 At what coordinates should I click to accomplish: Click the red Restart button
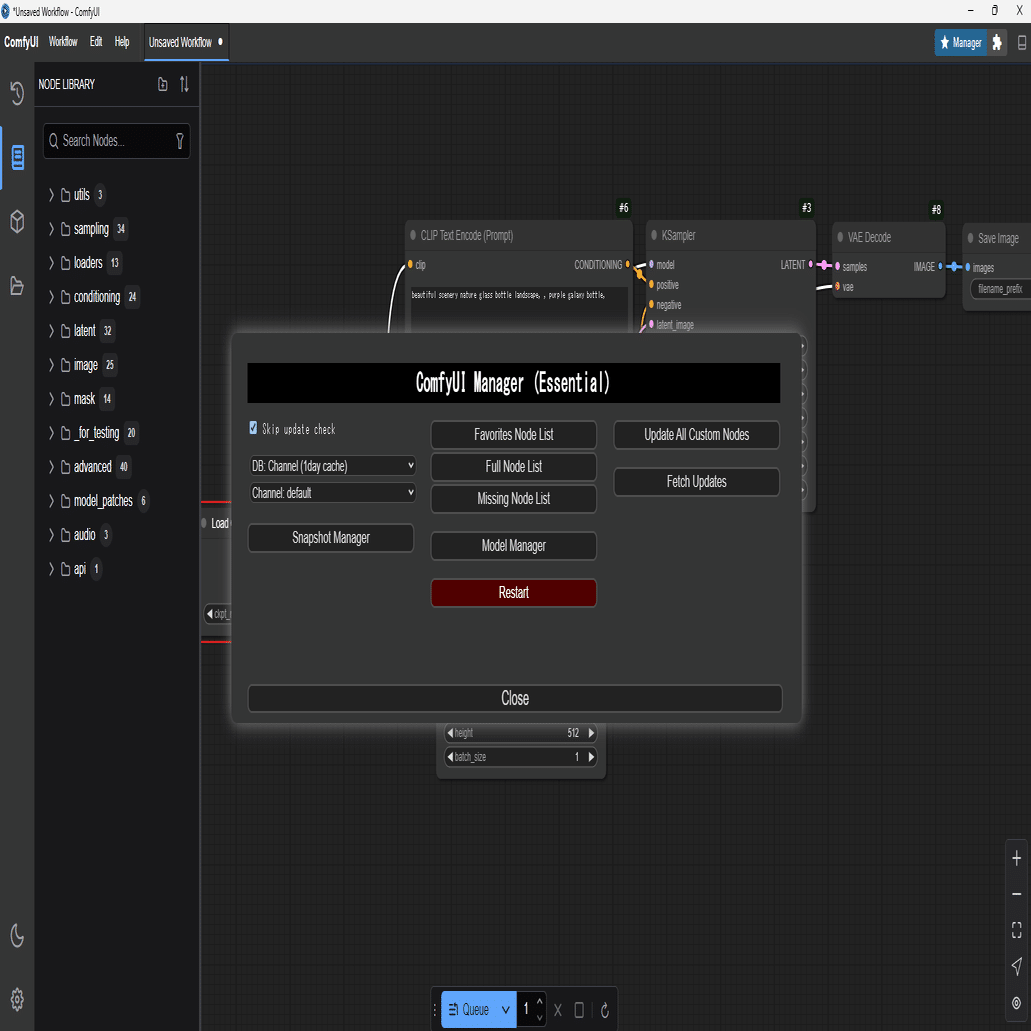(514, 592)
